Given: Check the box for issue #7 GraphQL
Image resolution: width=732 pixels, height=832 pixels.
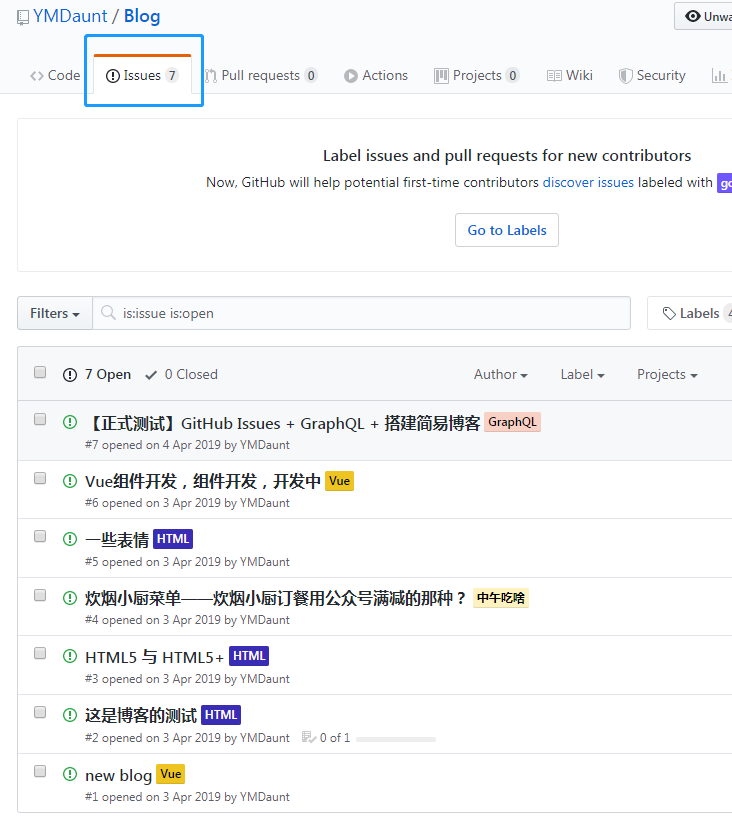Looking at the screenshot, I should pos(40,419).
